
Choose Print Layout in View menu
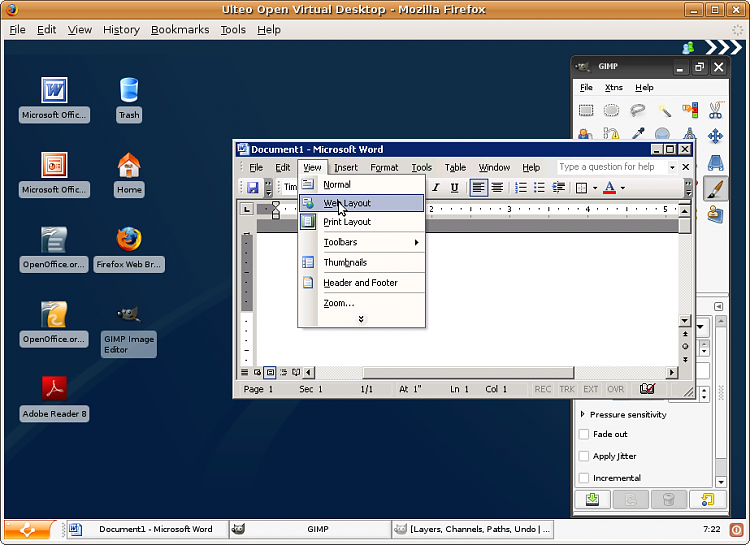(x=362, y=222)
